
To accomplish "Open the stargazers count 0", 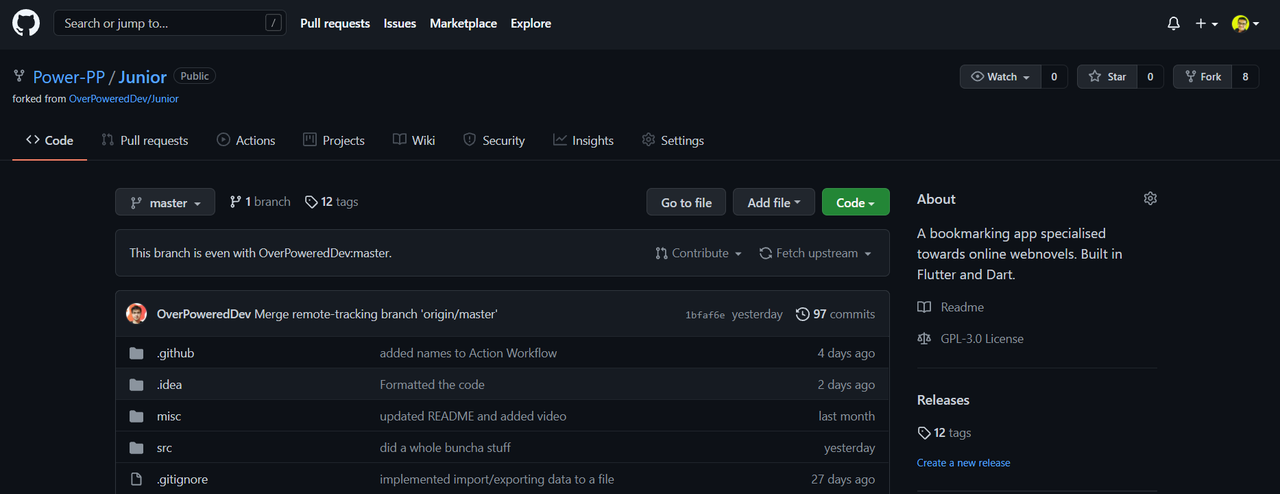I will 1150,77.
